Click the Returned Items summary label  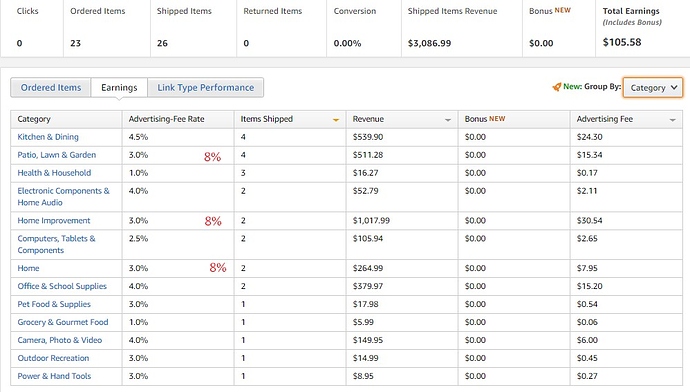coord(273,11)
